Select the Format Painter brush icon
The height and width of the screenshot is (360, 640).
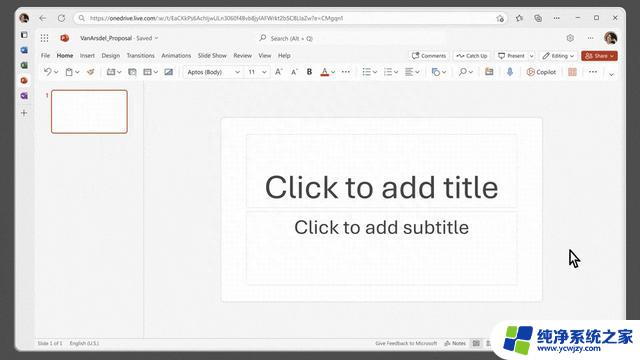91,72
